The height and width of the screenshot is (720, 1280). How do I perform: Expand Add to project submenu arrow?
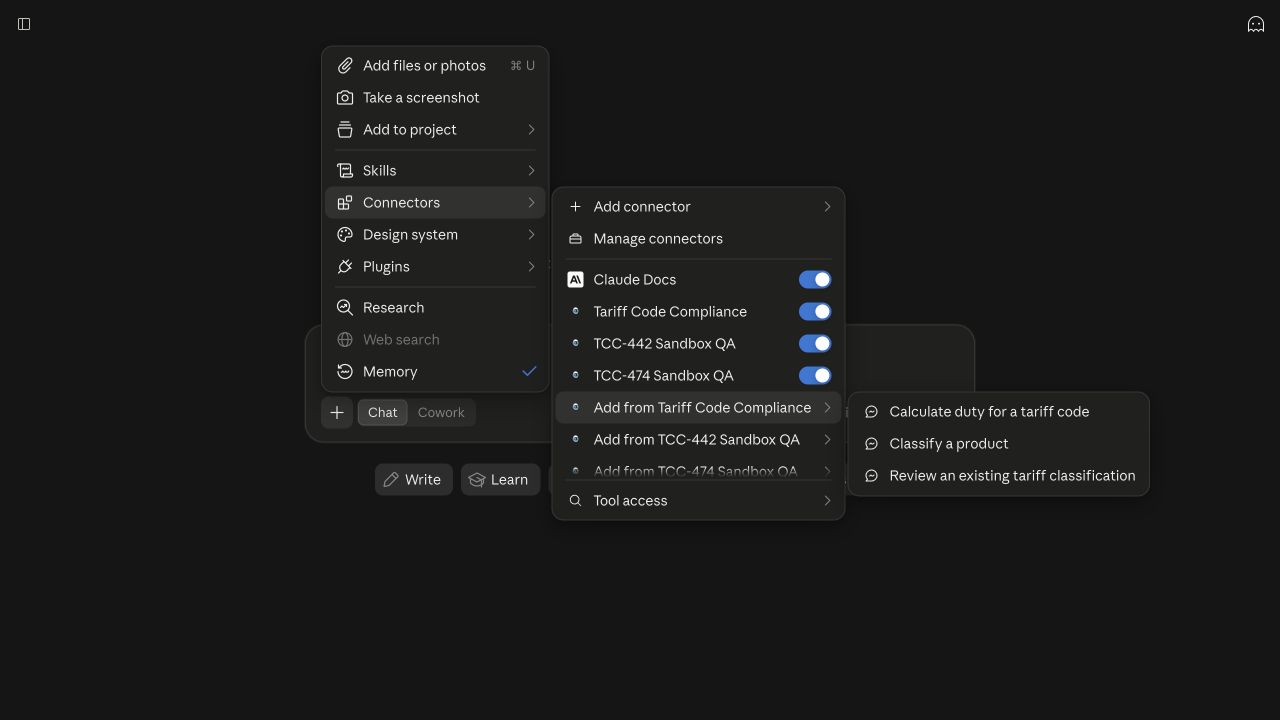(531, 130)
